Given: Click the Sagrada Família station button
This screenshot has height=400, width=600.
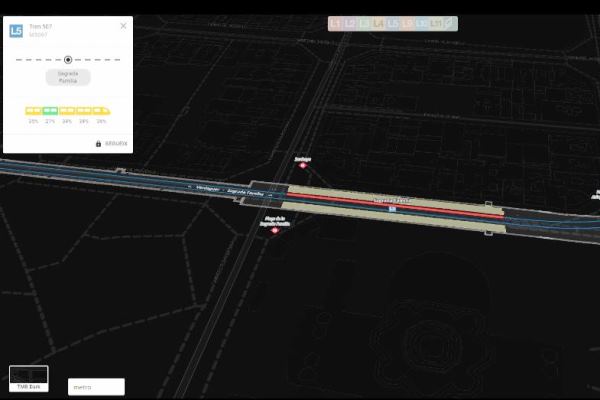Looking at the screenshot, I should tap(68, 77).
